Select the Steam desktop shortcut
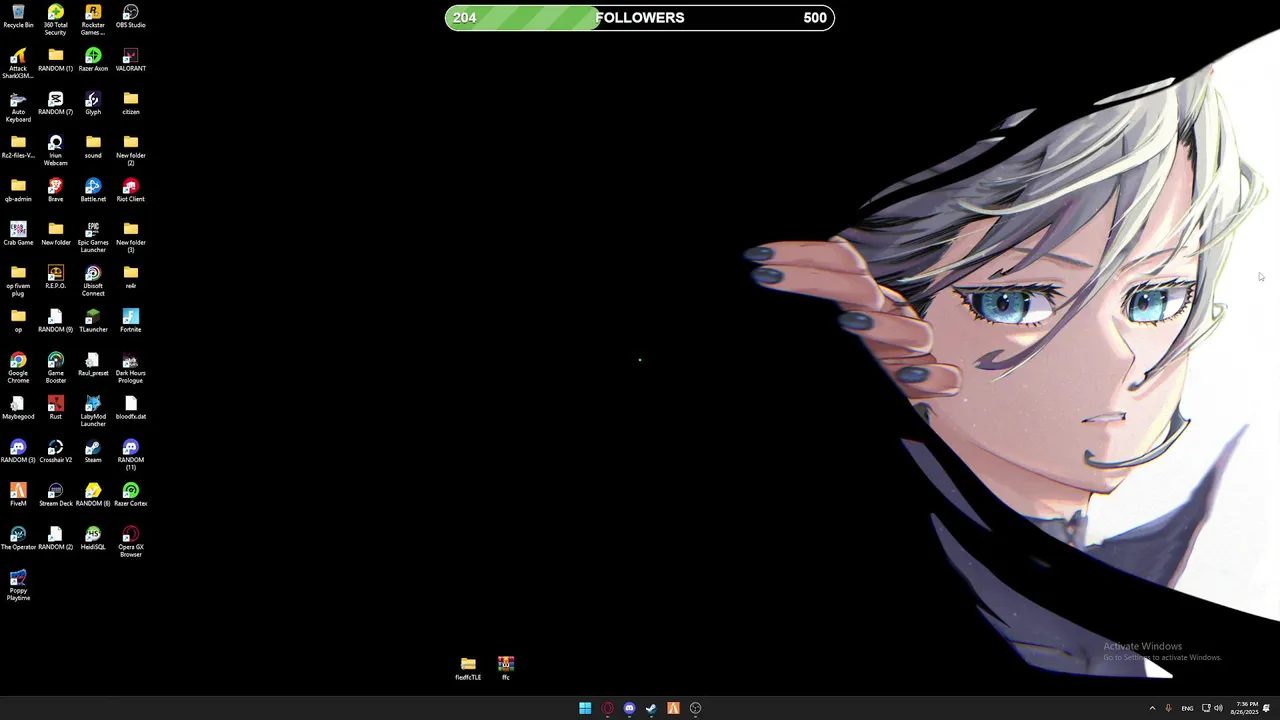This screenshot has height=720, width=1280. (x=93, y=452)
